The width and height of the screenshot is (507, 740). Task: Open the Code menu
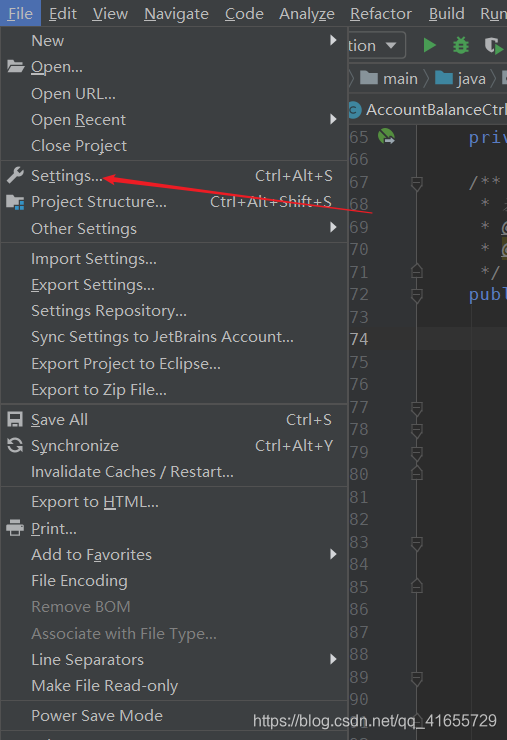click(244, 14)
